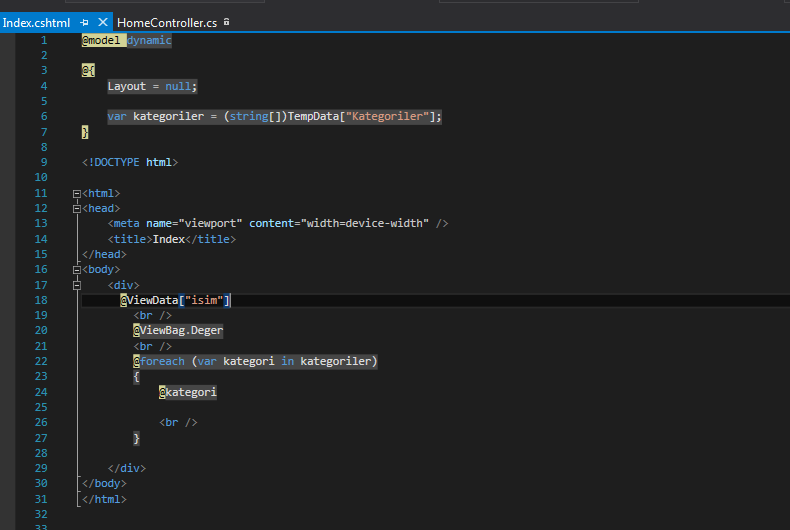The width and height of the screenshot is (790, 530).
Task: Click the TempData identifier on line 6
Action: (x=313, y=116)
